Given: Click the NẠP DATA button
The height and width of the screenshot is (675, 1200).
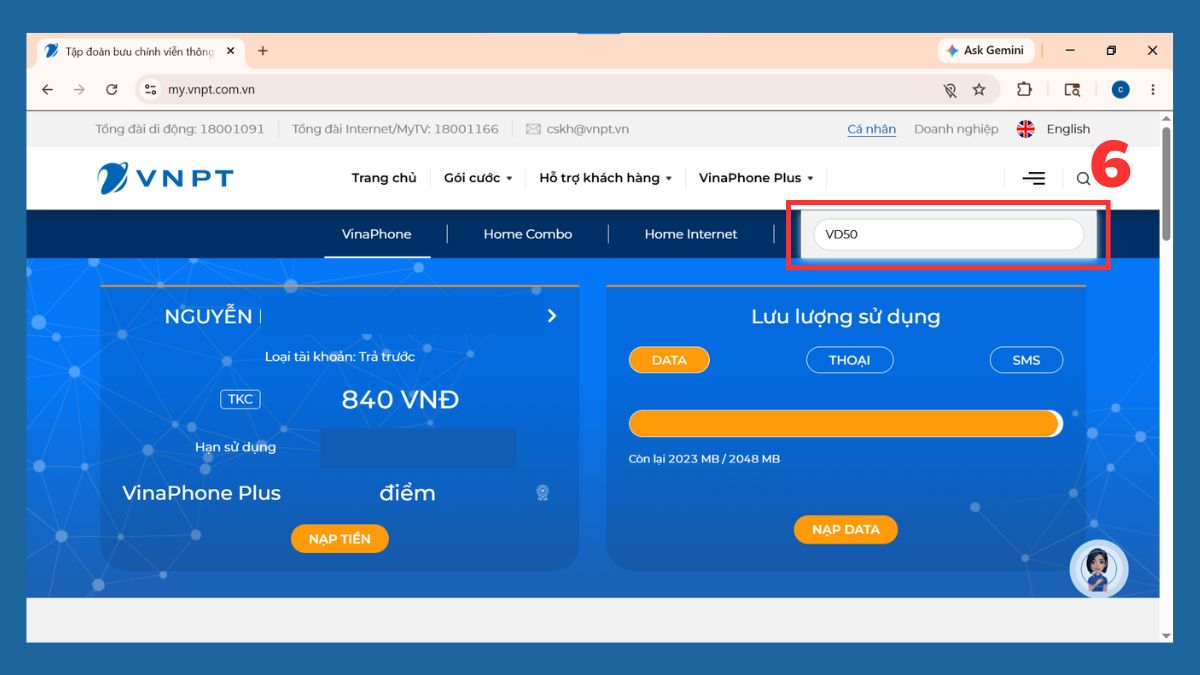Looking at the screenshot, I should pos(846,530).
